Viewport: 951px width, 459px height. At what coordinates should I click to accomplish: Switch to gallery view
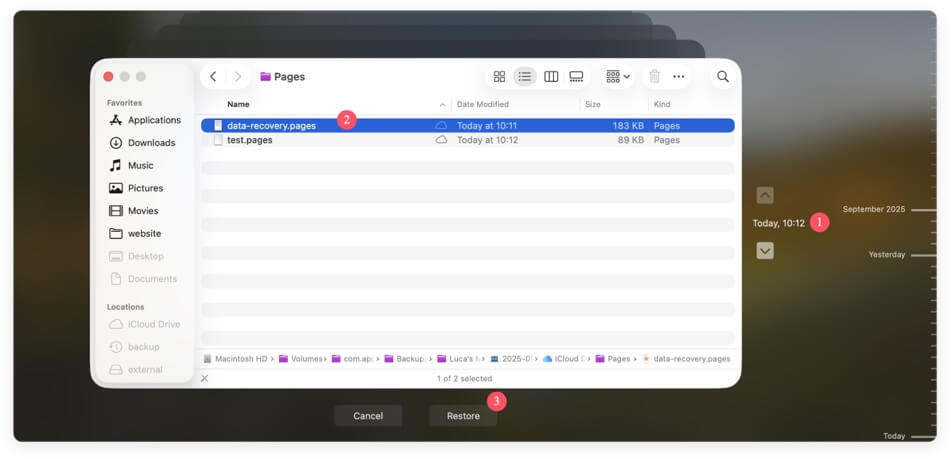pyautogui.click(x=576, y=76)
